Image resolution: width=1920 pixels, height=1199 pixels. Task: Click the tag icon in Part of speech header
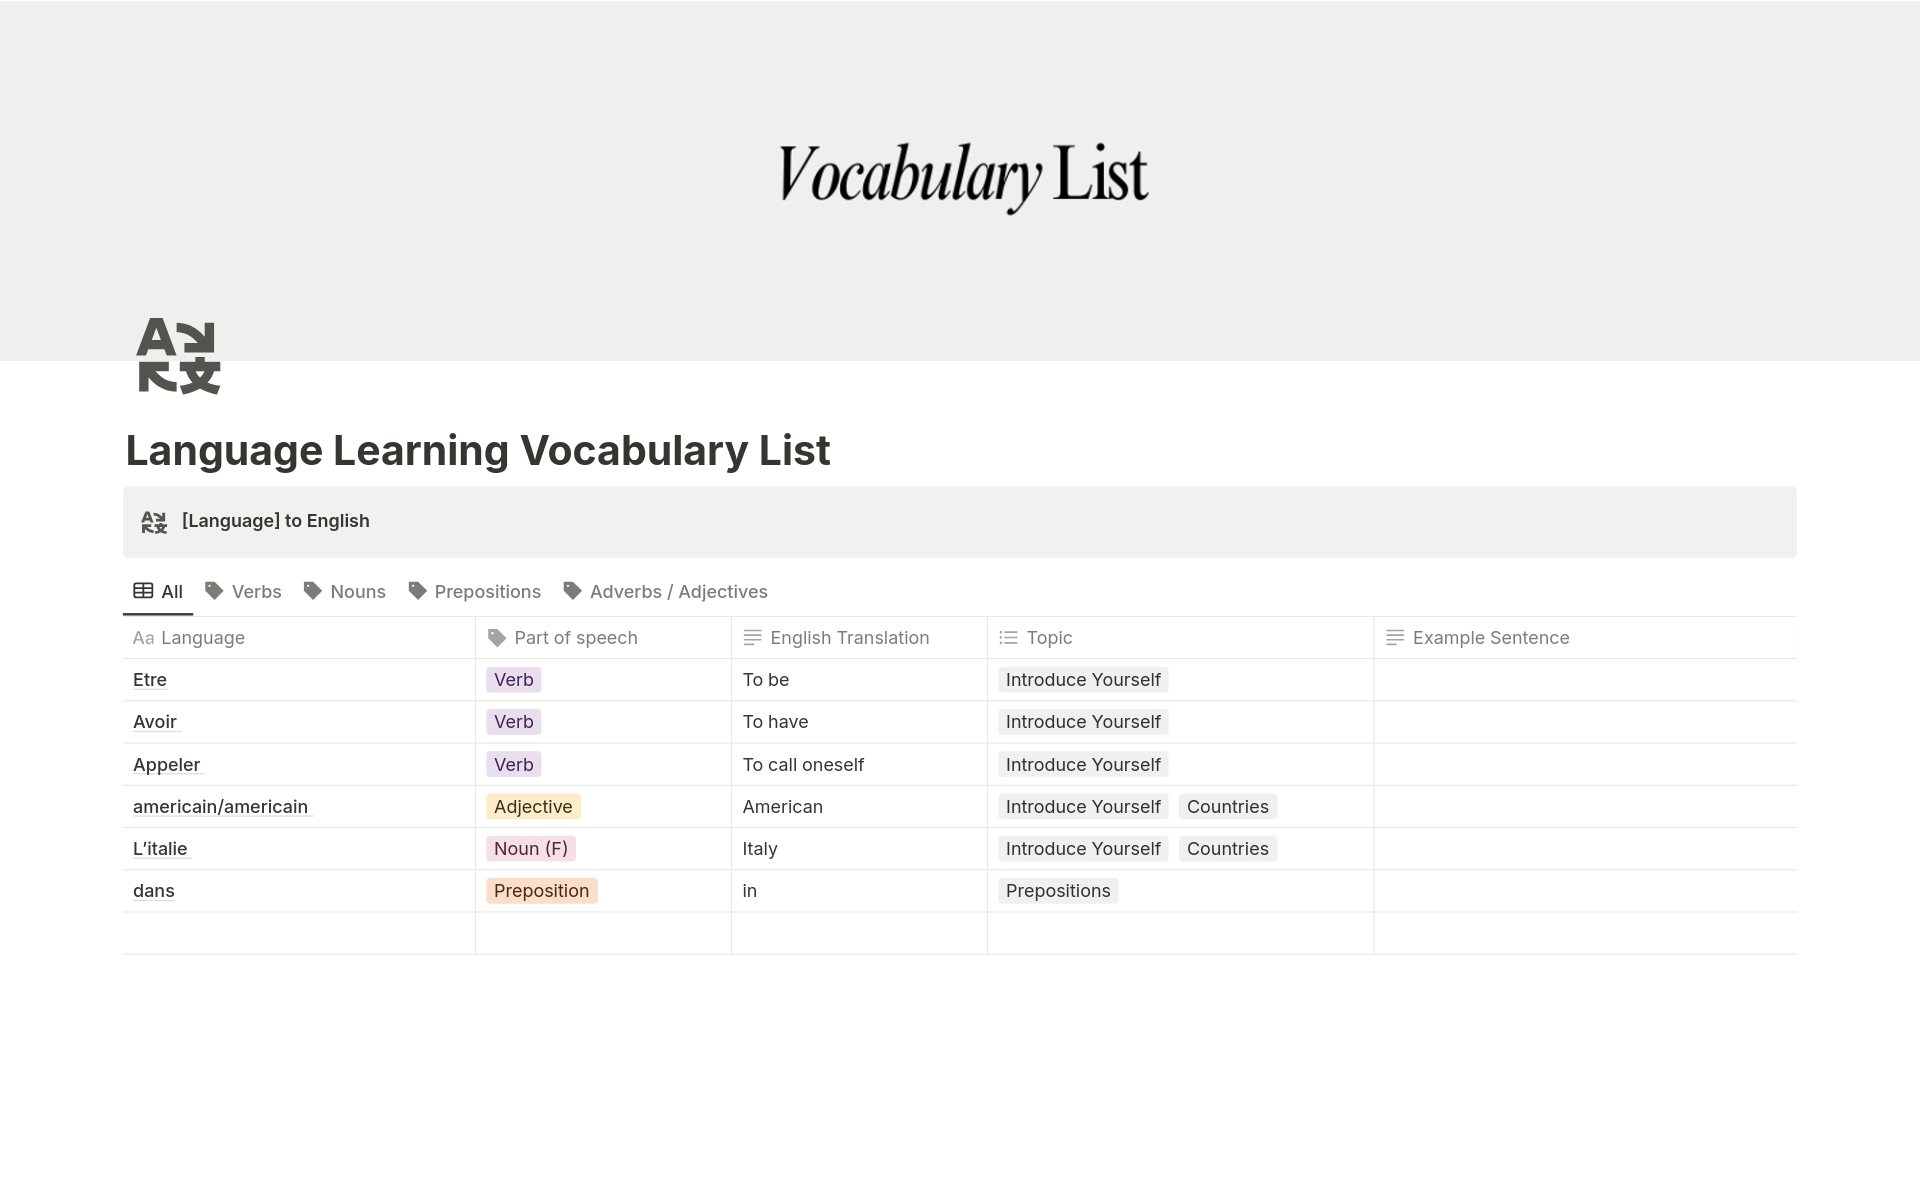(496, 638)
